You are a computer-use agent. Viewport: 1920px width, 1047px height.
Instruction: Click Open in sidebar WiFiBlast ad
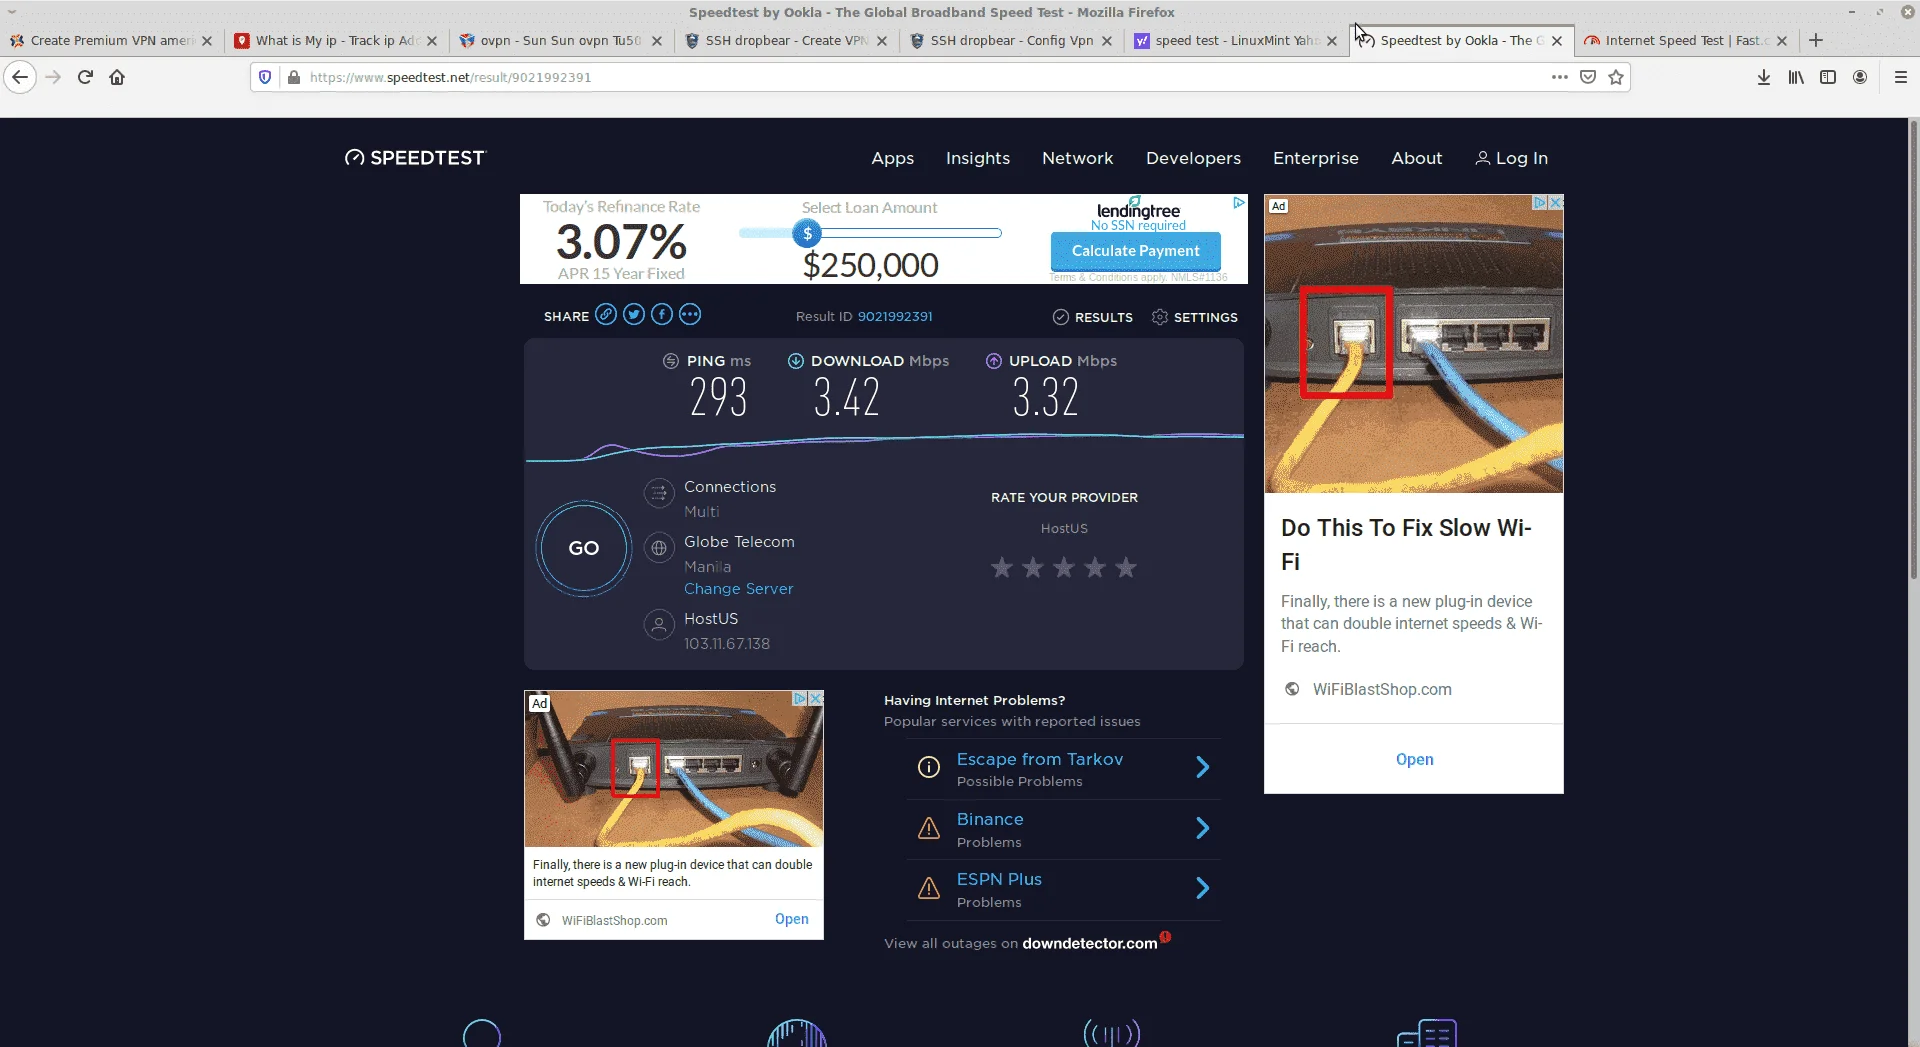(1414, 759)
